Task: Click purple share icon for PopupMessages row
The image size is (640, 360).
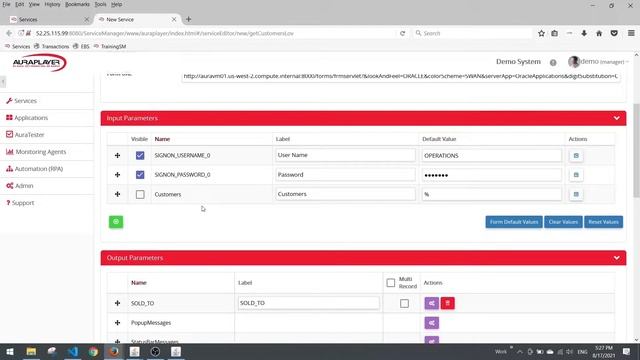Action: [x=431, y=323]
